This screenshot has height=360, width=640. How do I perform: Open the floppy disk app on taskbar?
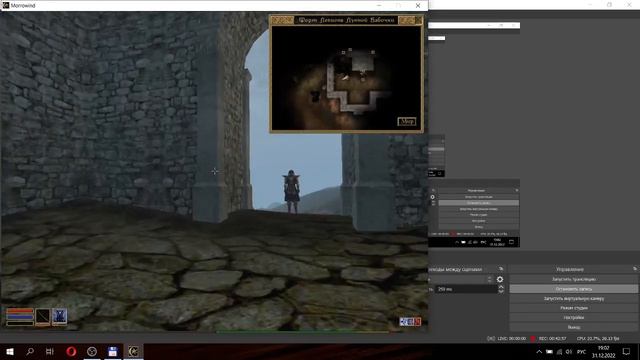[x=113, y=351]
